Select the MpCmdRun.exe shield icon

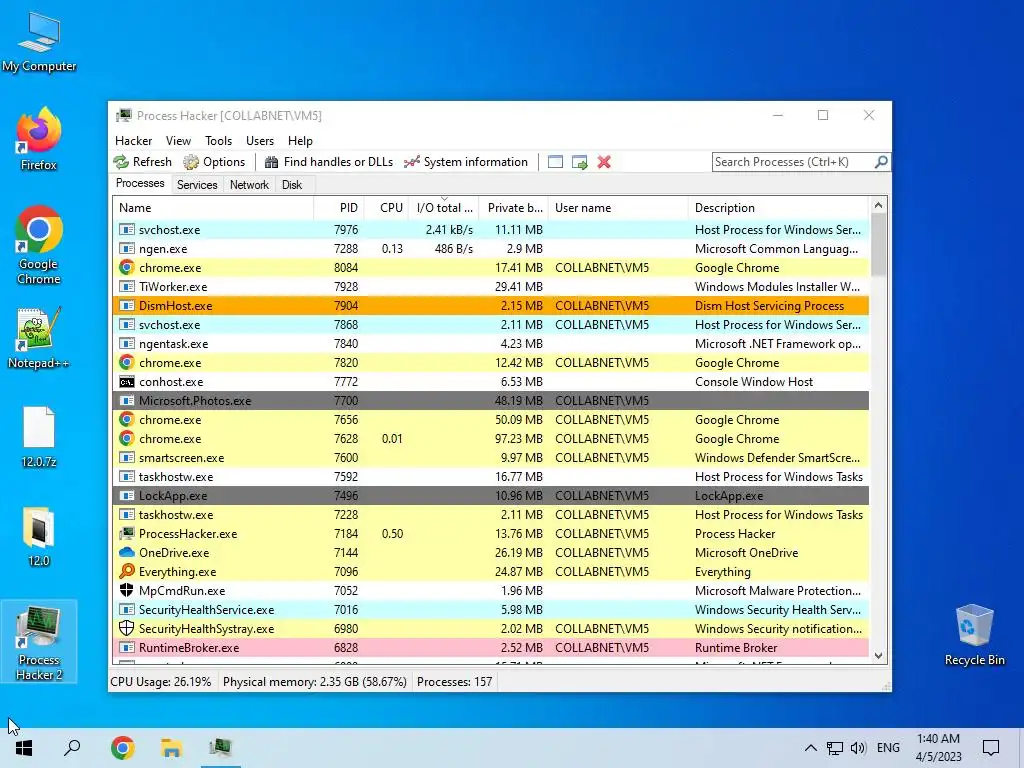click(127, 590)
